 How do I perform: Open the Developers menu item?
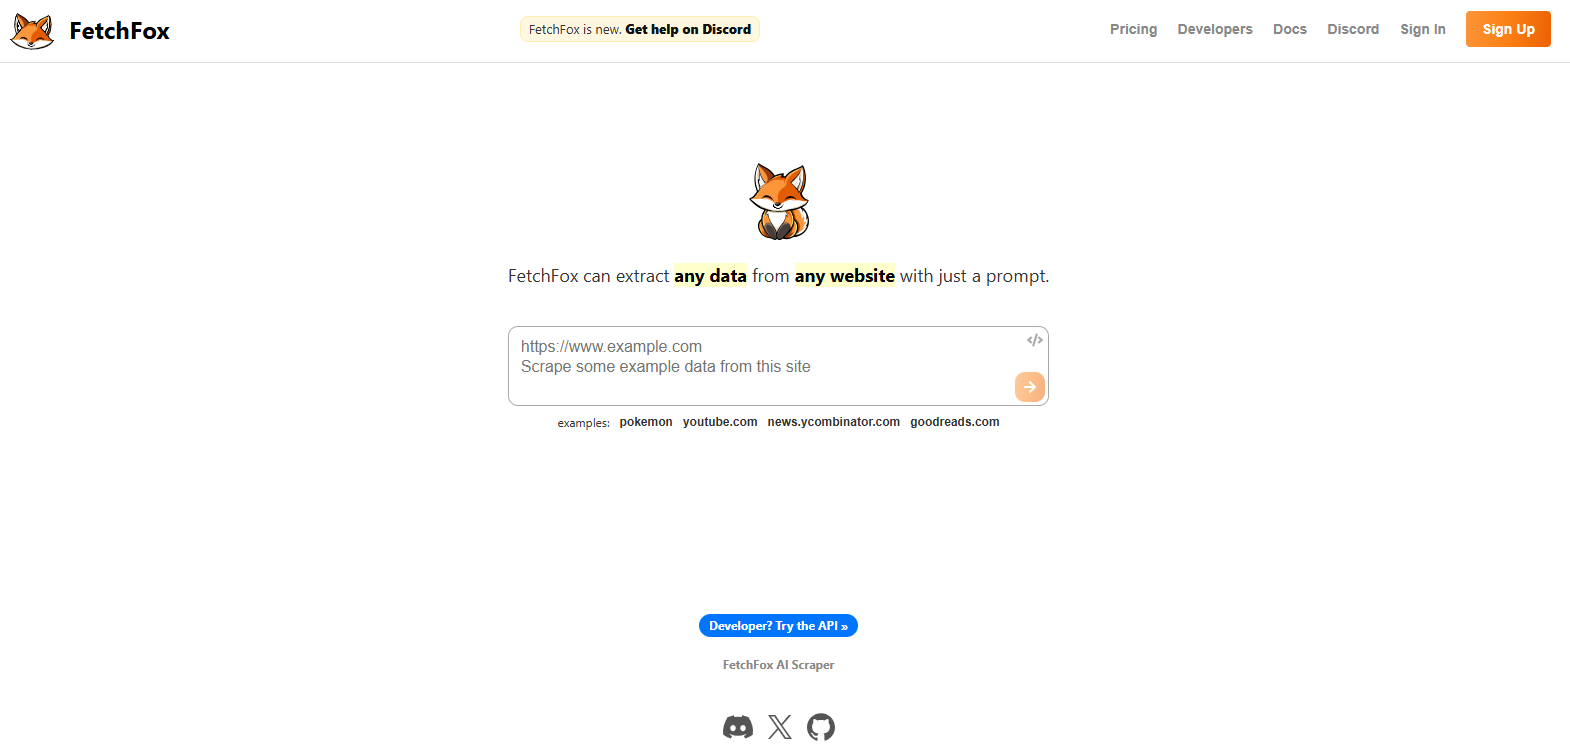tap(1215, 29)
